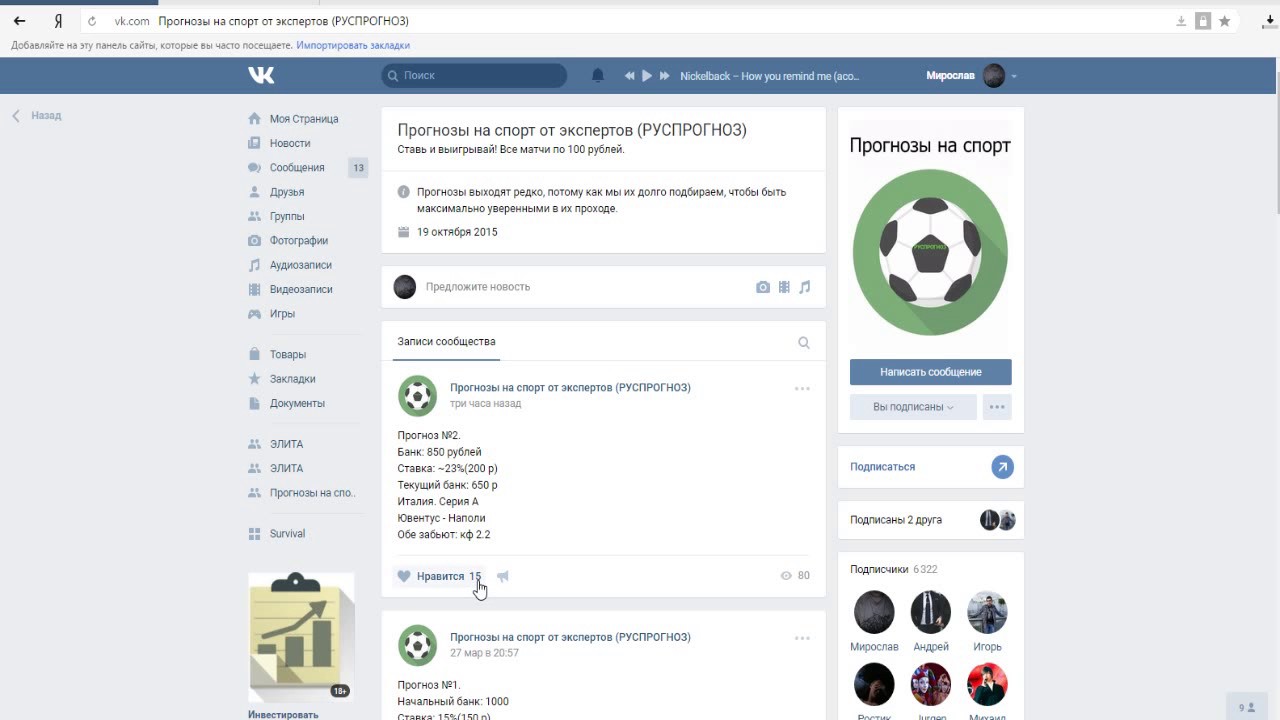Open the notifications bell
The image size is (1280, 720).
tap(598, 76)
